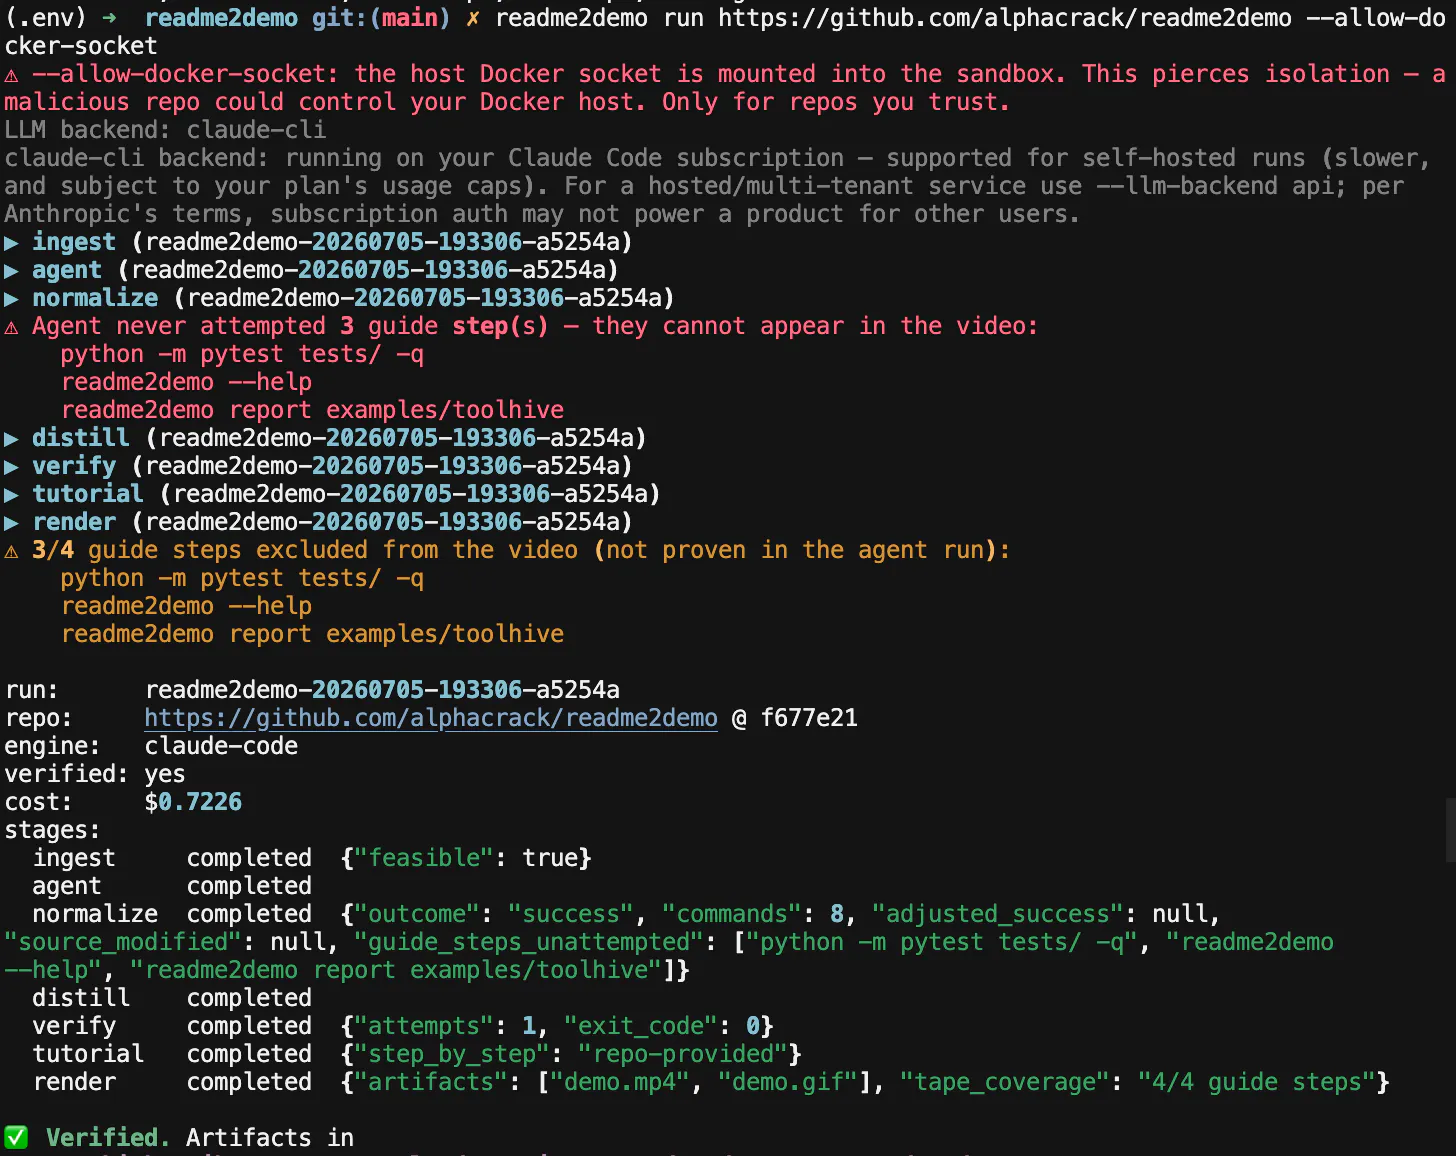Click the orange 'python -m pytest tests/ -q' line
Image resolution: width=1456 pixels, height=1156 pixels.
pos(242,578)
